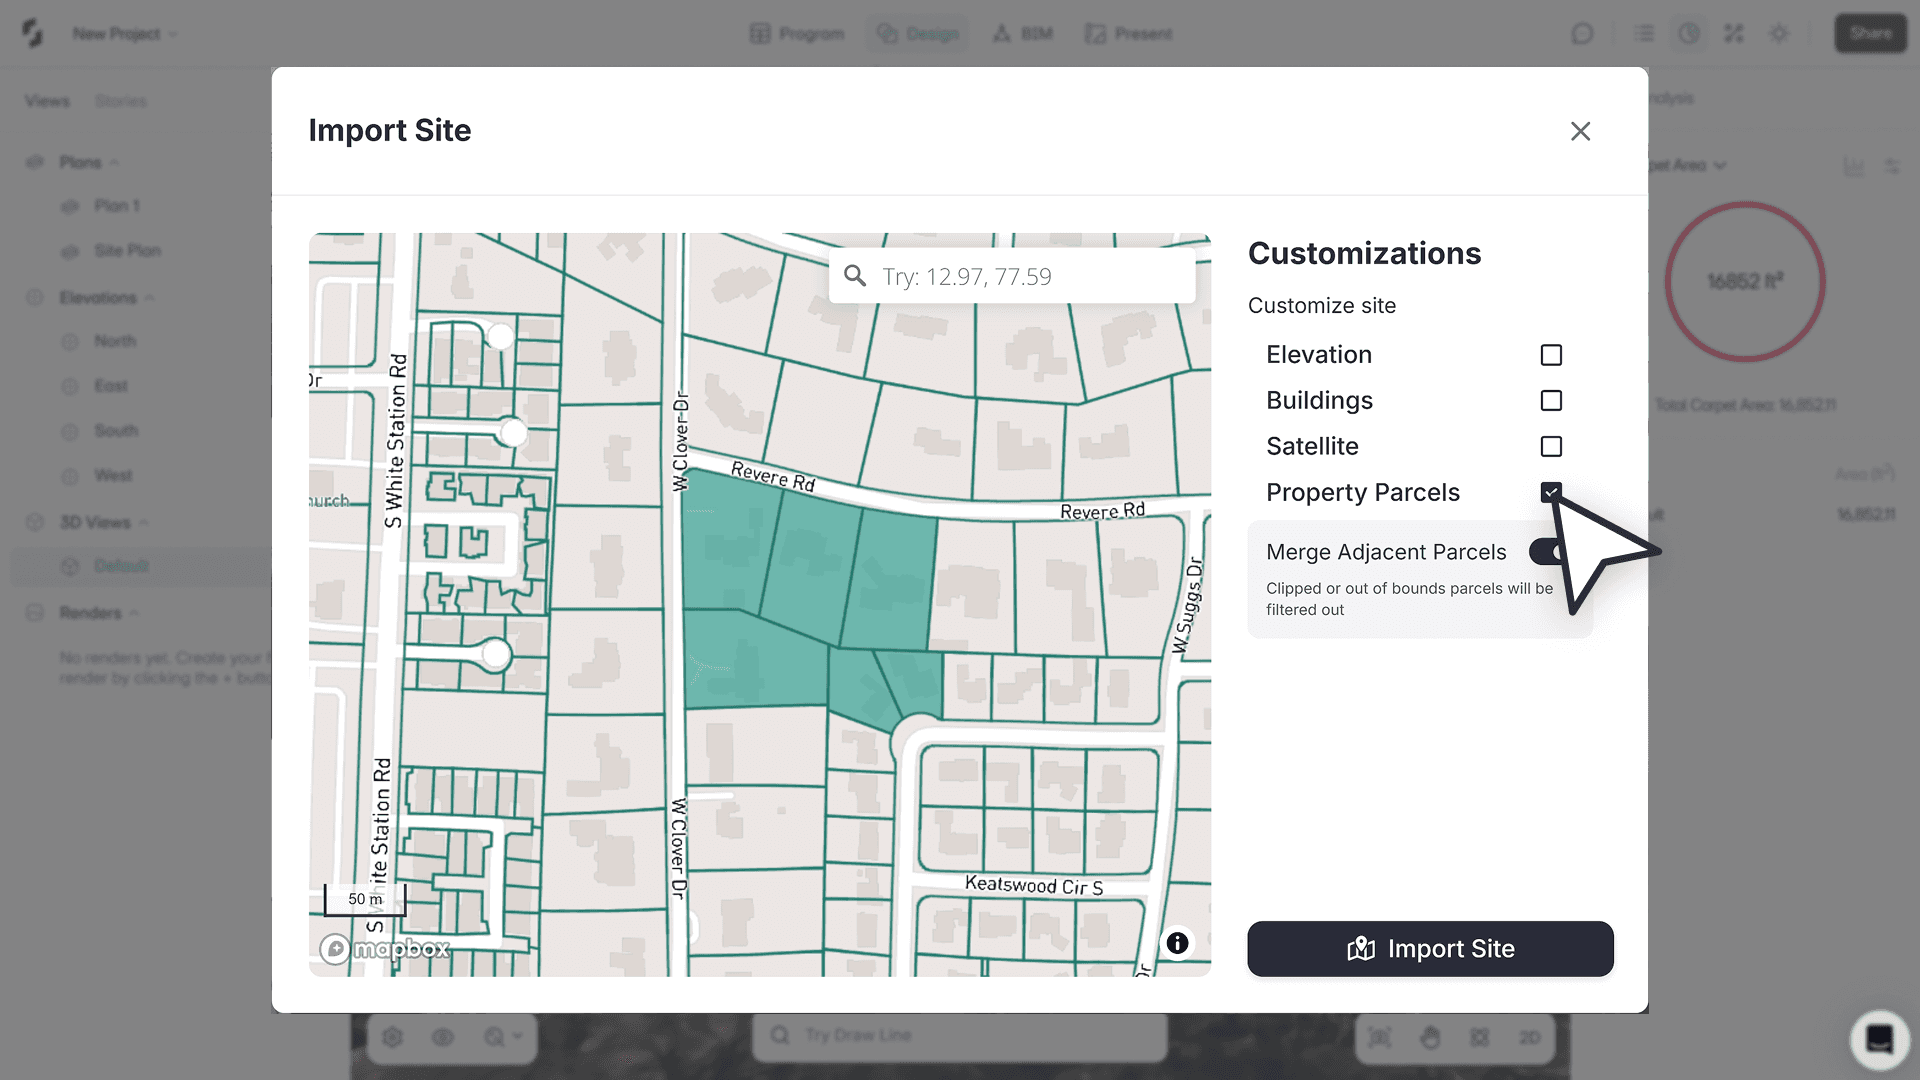Open the chat support widget icon
Image resolution: width=1920 pixels, height=1080 pixels.
click(x=1879, y=1039)
